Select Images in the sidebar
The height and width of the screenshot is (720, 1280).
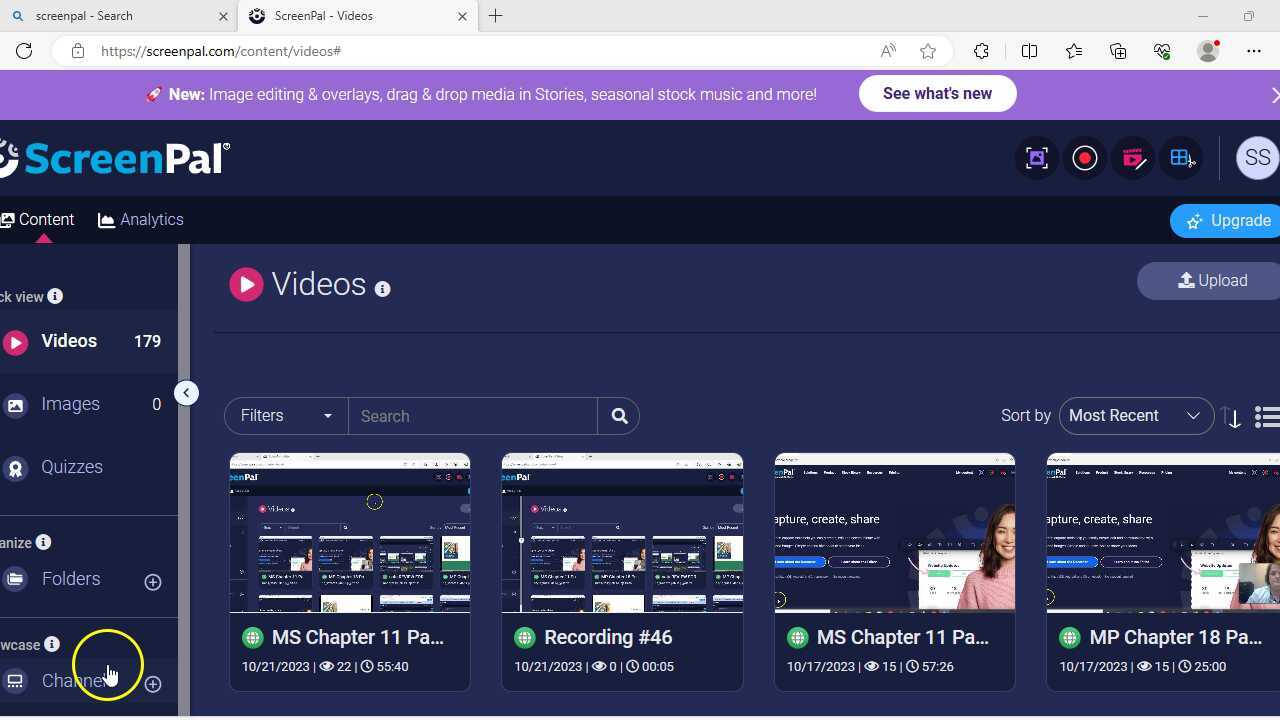[x=70, y=404]
